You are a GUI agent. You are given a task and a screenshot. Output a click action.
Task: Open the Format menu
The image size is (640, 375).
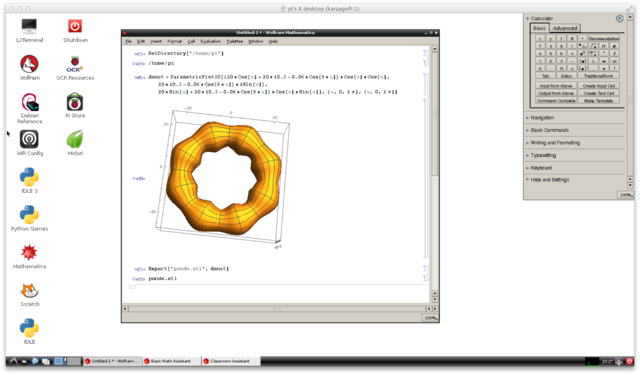pyautogui.click(x=174, y=41)
